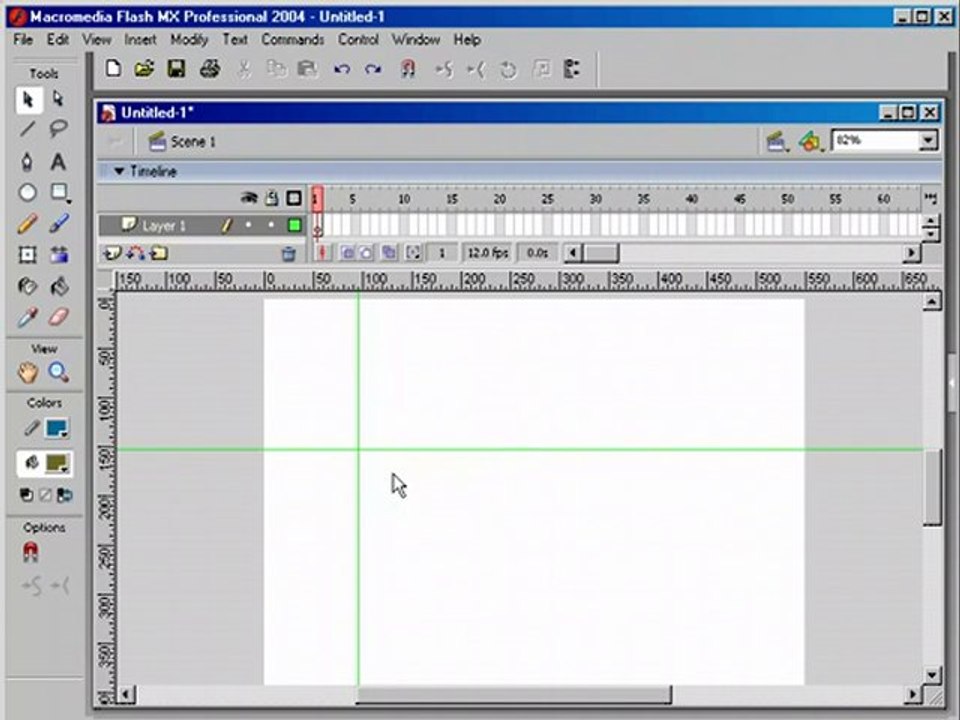Viewport: 960px width, 720px height.
Task: Open the Insert menu
Action: [x=141, y=40]
